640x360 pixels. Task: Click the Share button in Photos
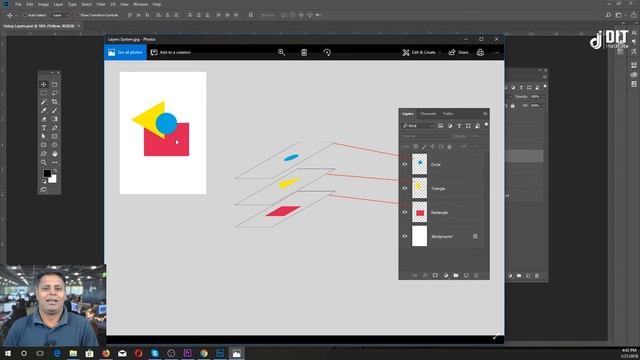[x=458, y=52]
